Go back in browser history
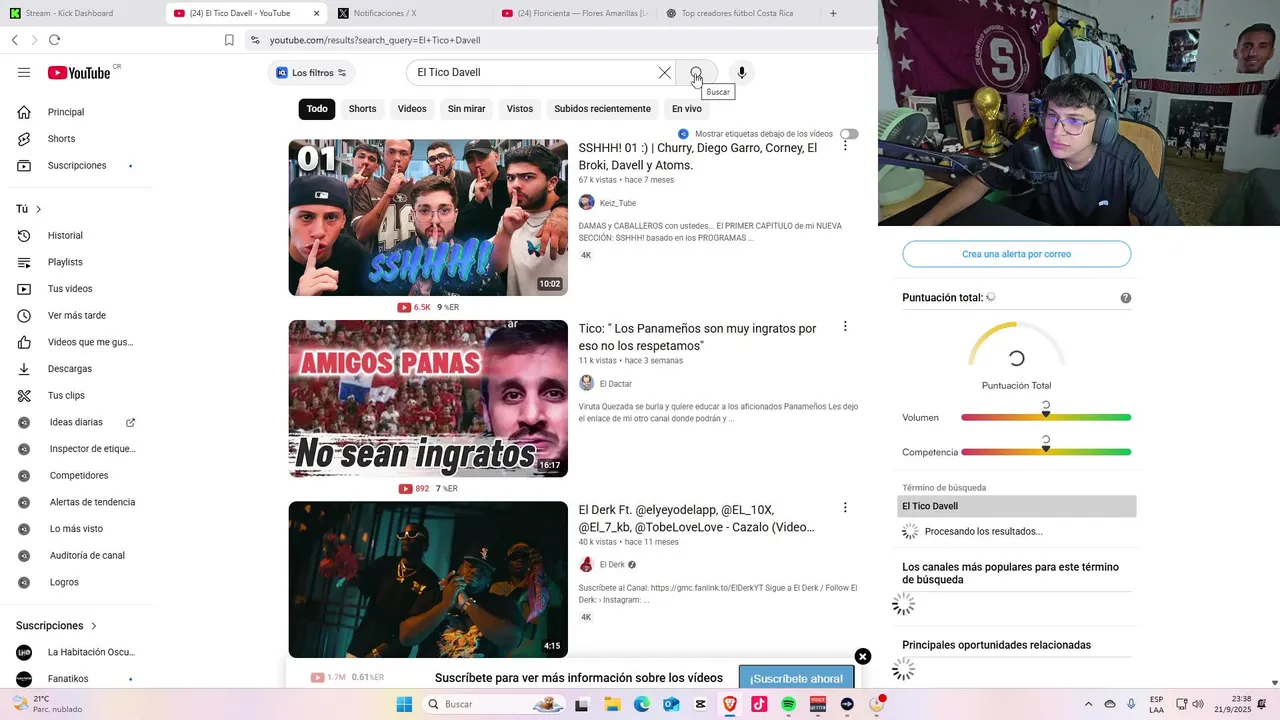Screen dimensions: 1280x720 [14, 40]
